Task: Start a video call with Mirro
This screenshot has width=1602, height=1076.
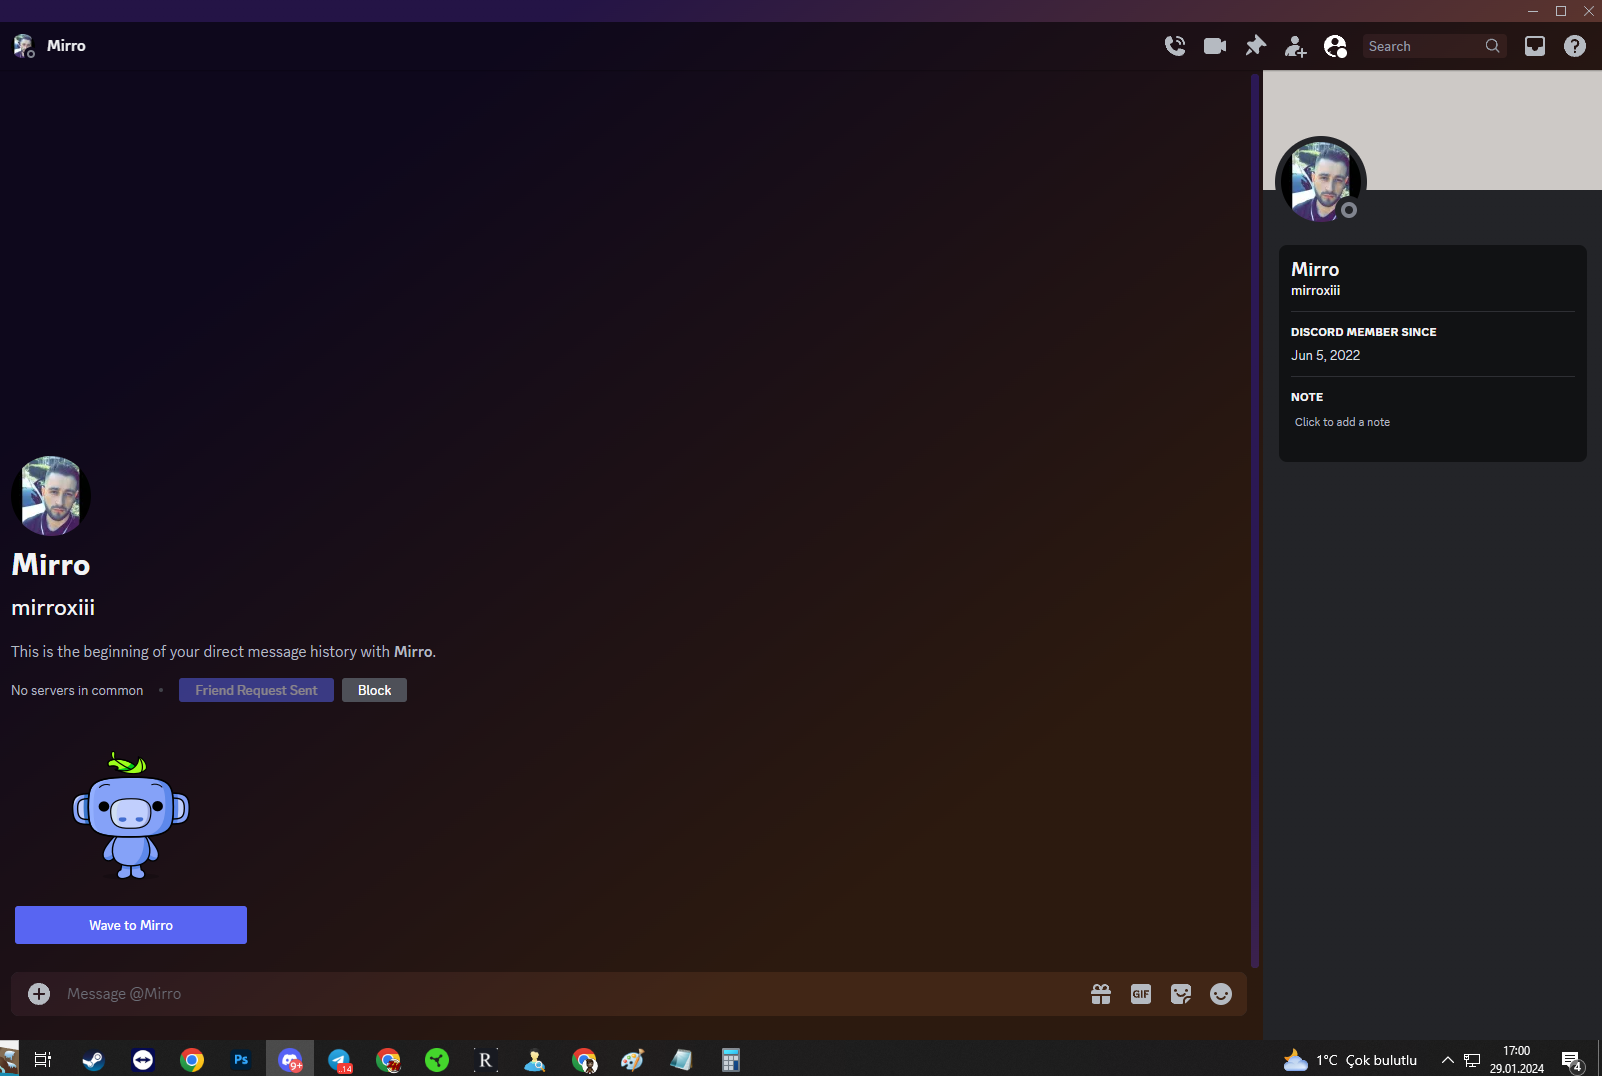Action: click(1215, 46)
